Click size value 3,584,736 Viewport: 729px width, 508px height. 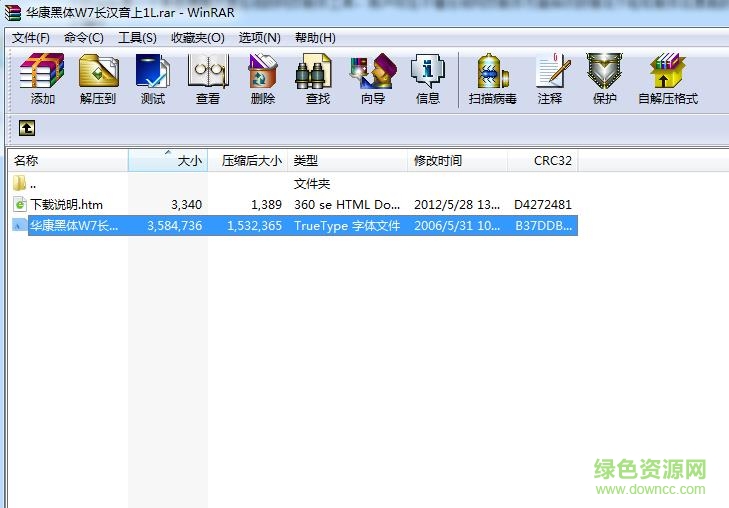pos(175,226)
